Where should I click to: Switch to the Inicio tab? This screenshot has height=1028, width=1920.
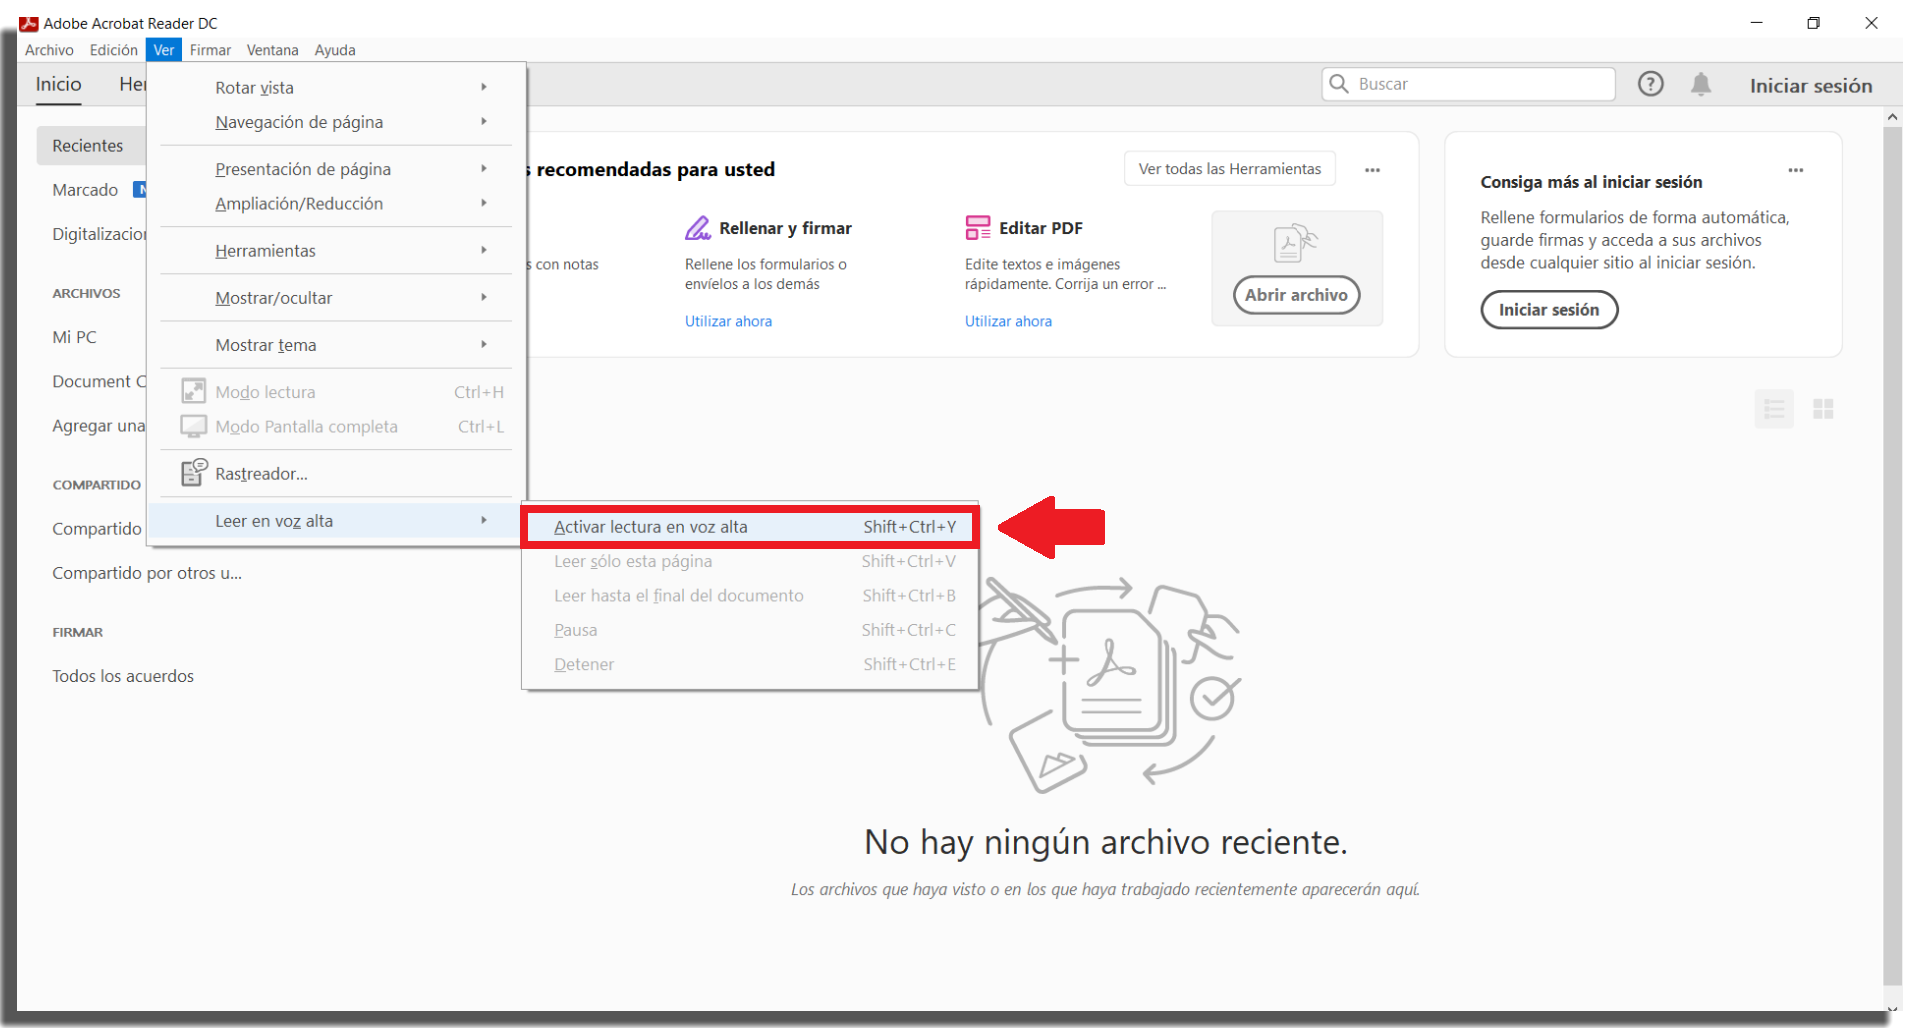pyautogui.click(x=59, y=84)
